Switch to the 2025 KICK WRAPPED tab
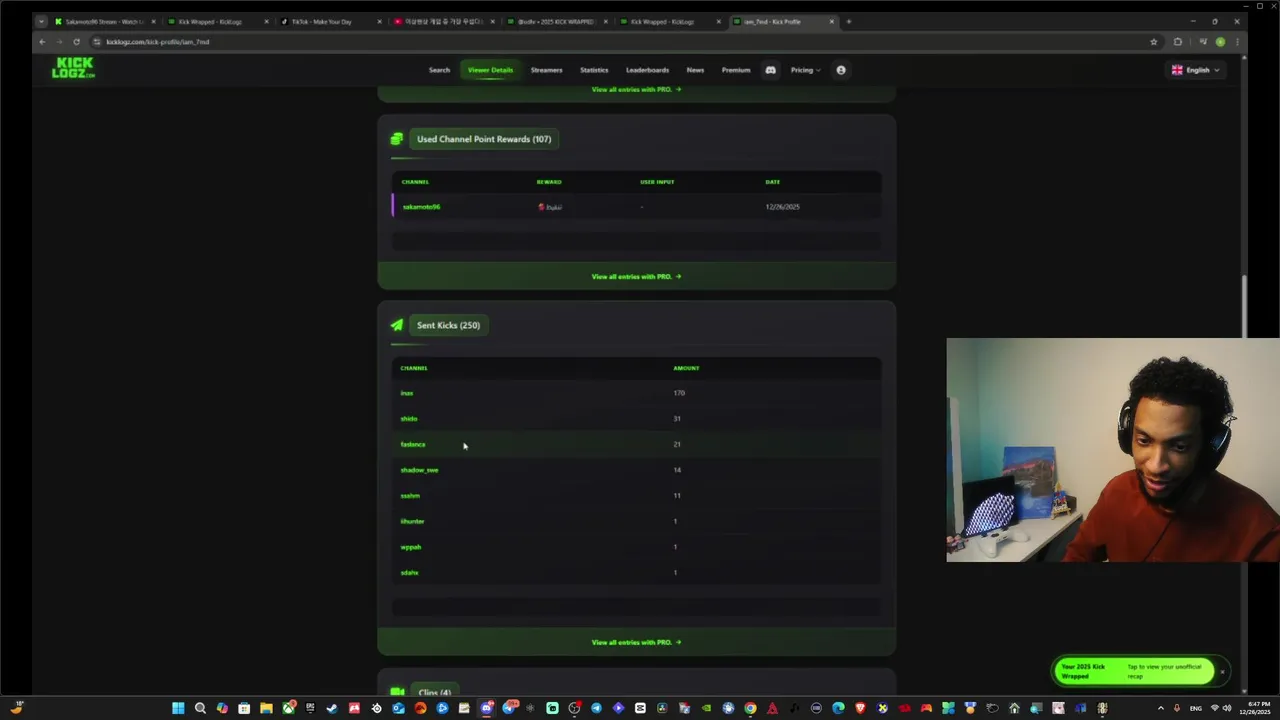 [x=557, y=21]
